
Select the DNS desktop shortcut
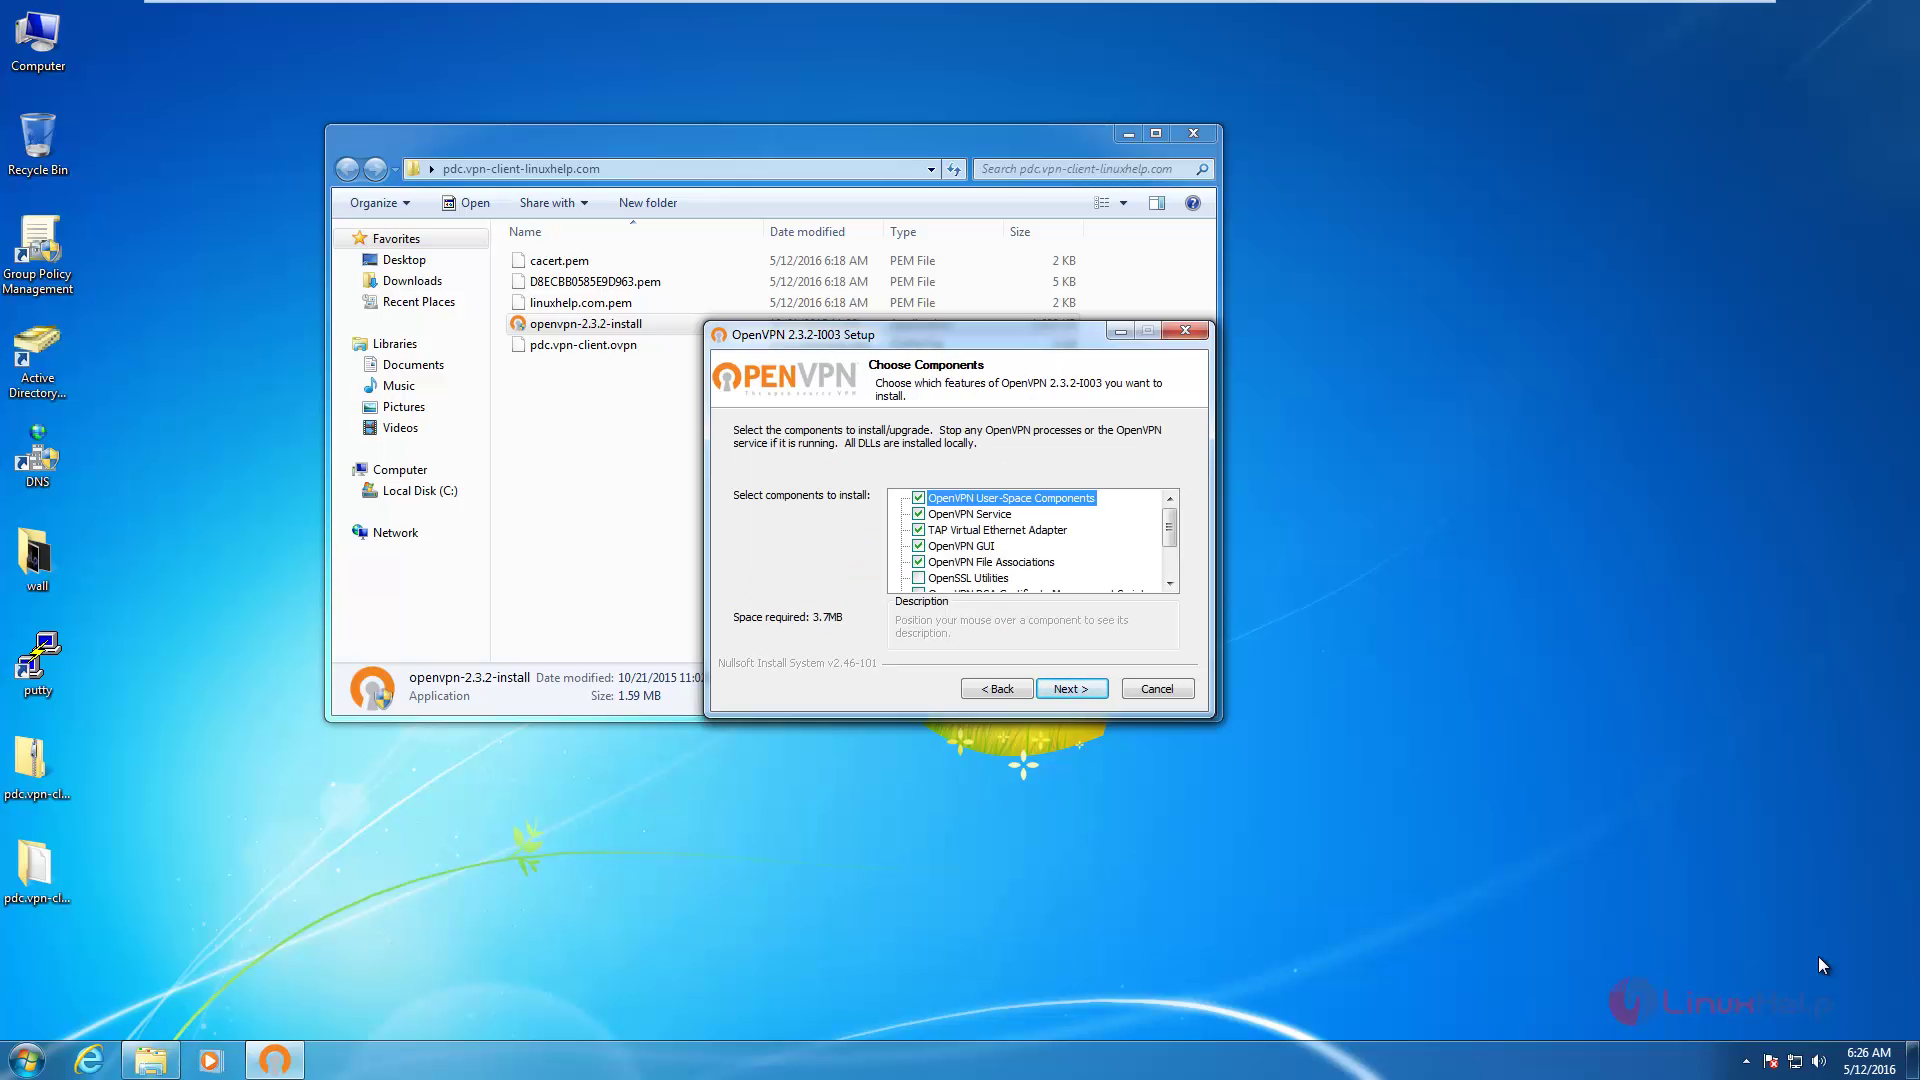[x=38, y=457]
